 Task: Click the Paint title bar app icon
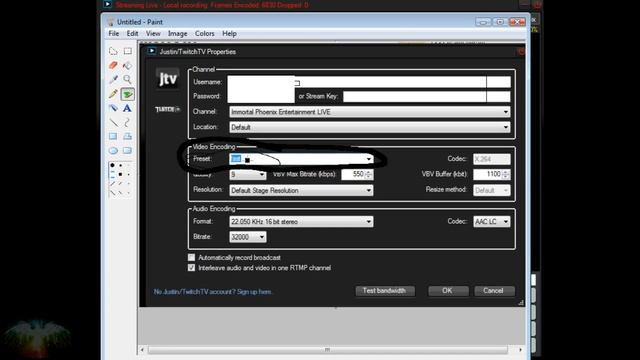click(x=110, y=22)
